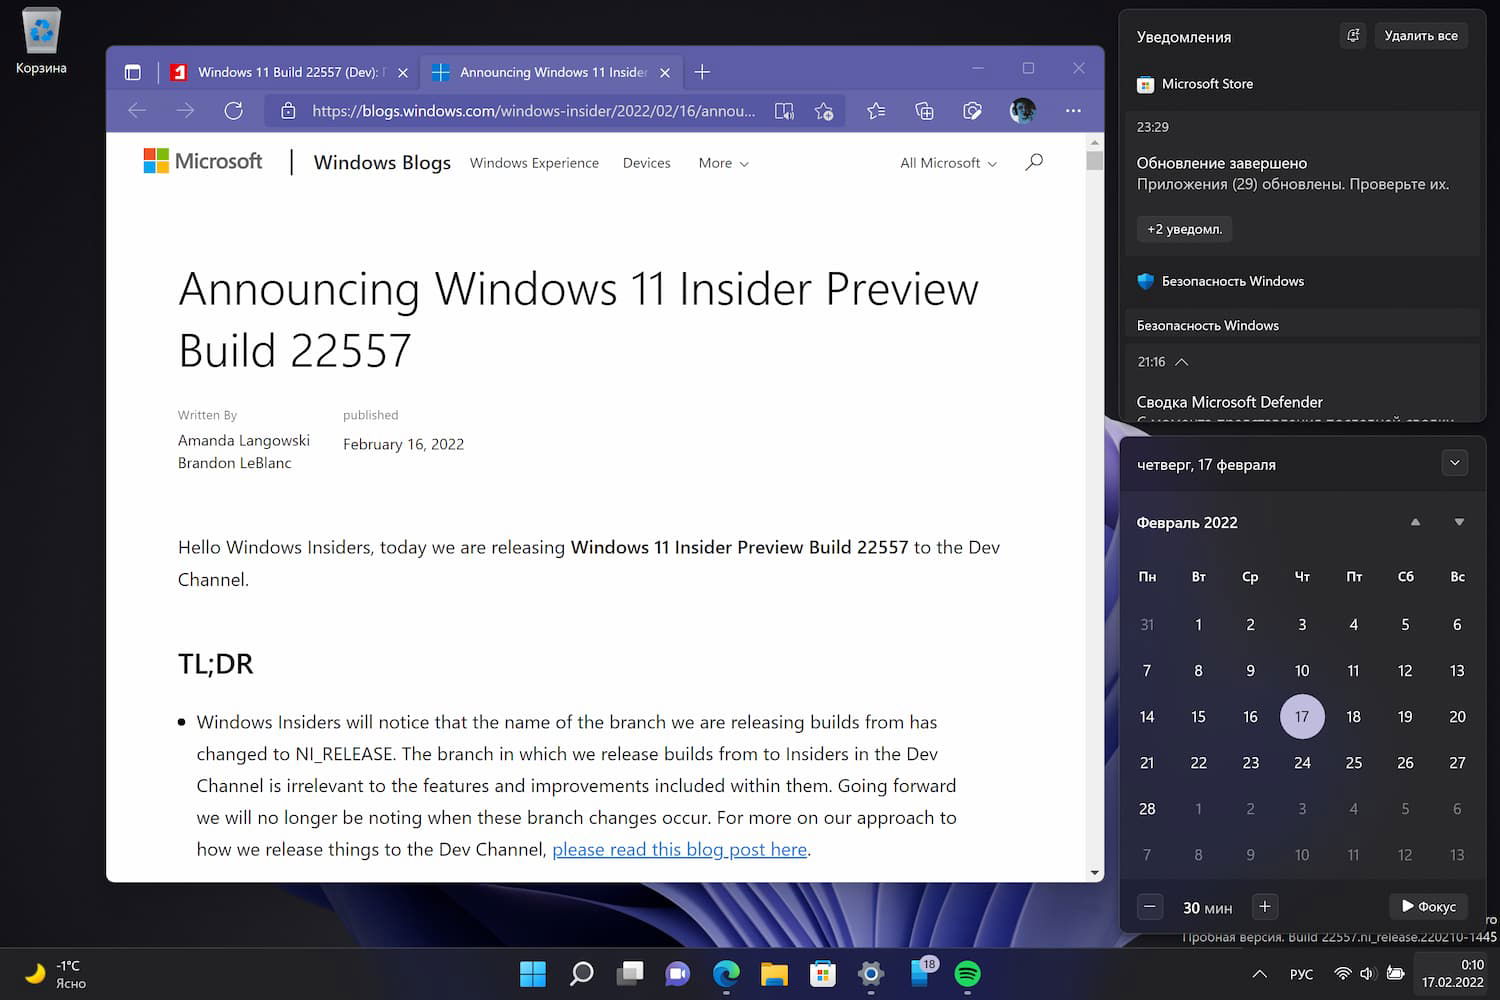Screen dimensions: 1500x1000
Task: Clear notifications with Удалить все
Action: click(1421, 36)
